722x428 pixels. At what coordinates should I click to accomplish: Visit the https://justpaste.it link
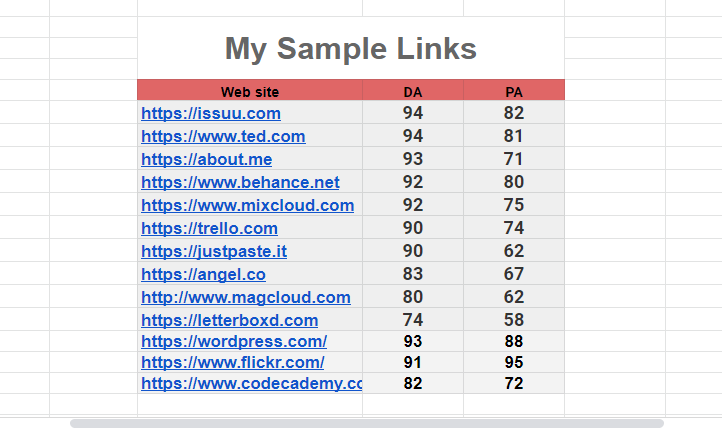click(214, 251)
